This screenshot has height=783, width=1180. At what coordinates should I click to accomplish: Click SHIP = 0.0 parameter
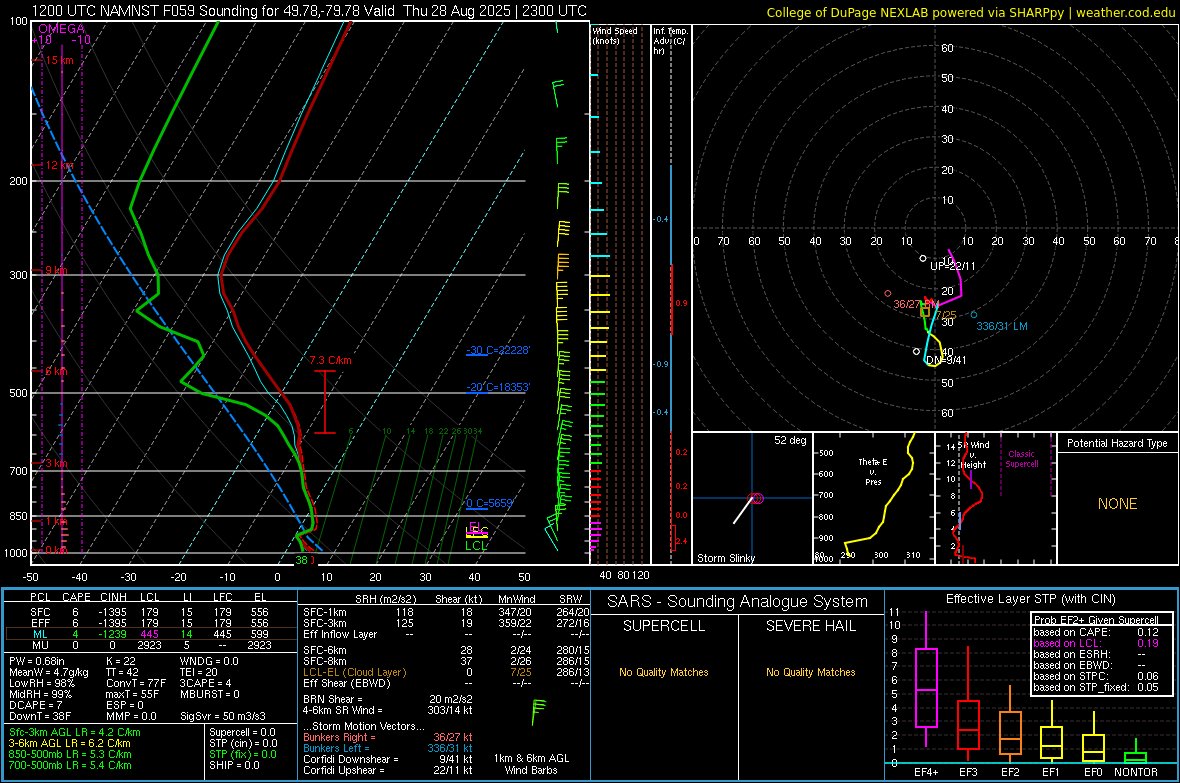[x=234, y=765]
